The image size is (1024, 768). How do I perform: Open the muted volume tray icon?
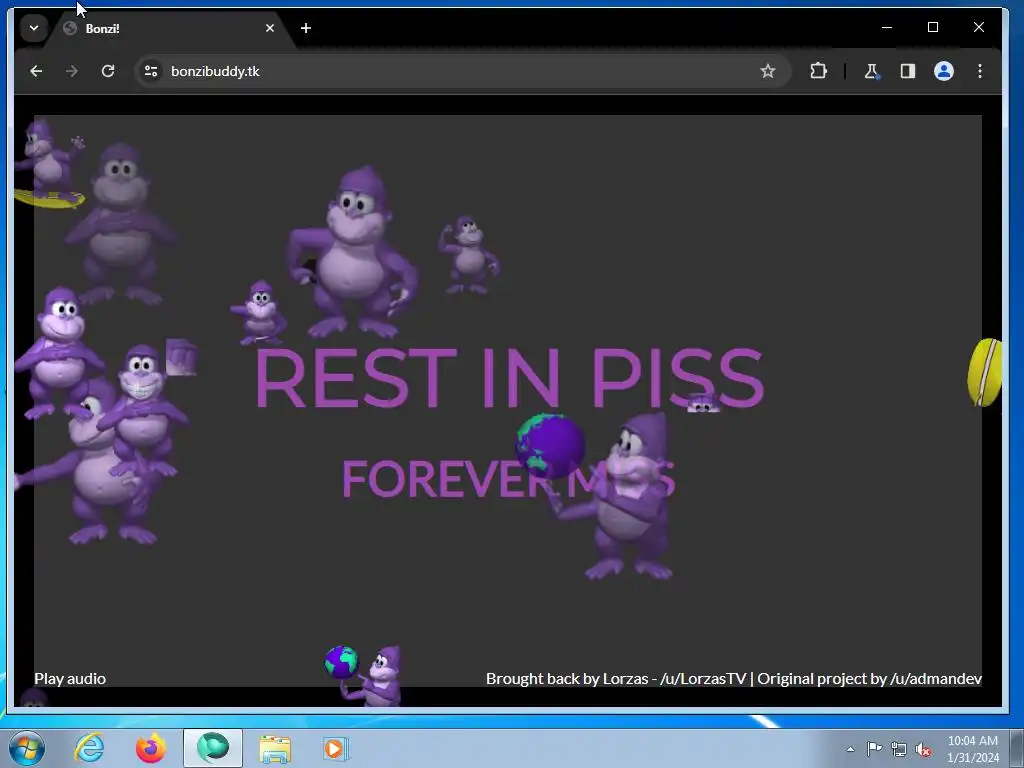click(x=923, y=750)
